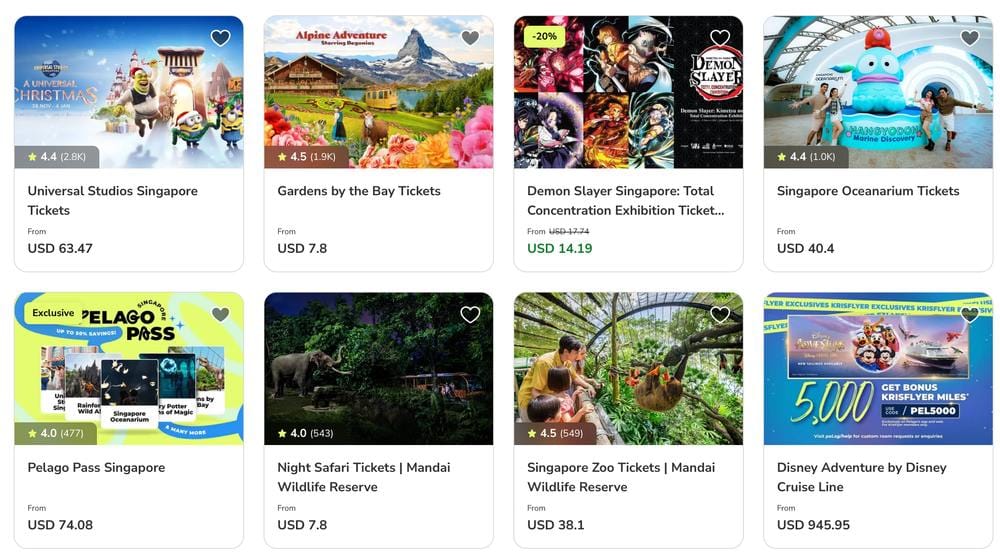Click heart icon on Pelago Pass Singapore
The width and height of the screenshot is (1000, 560).
coord(220,315)
